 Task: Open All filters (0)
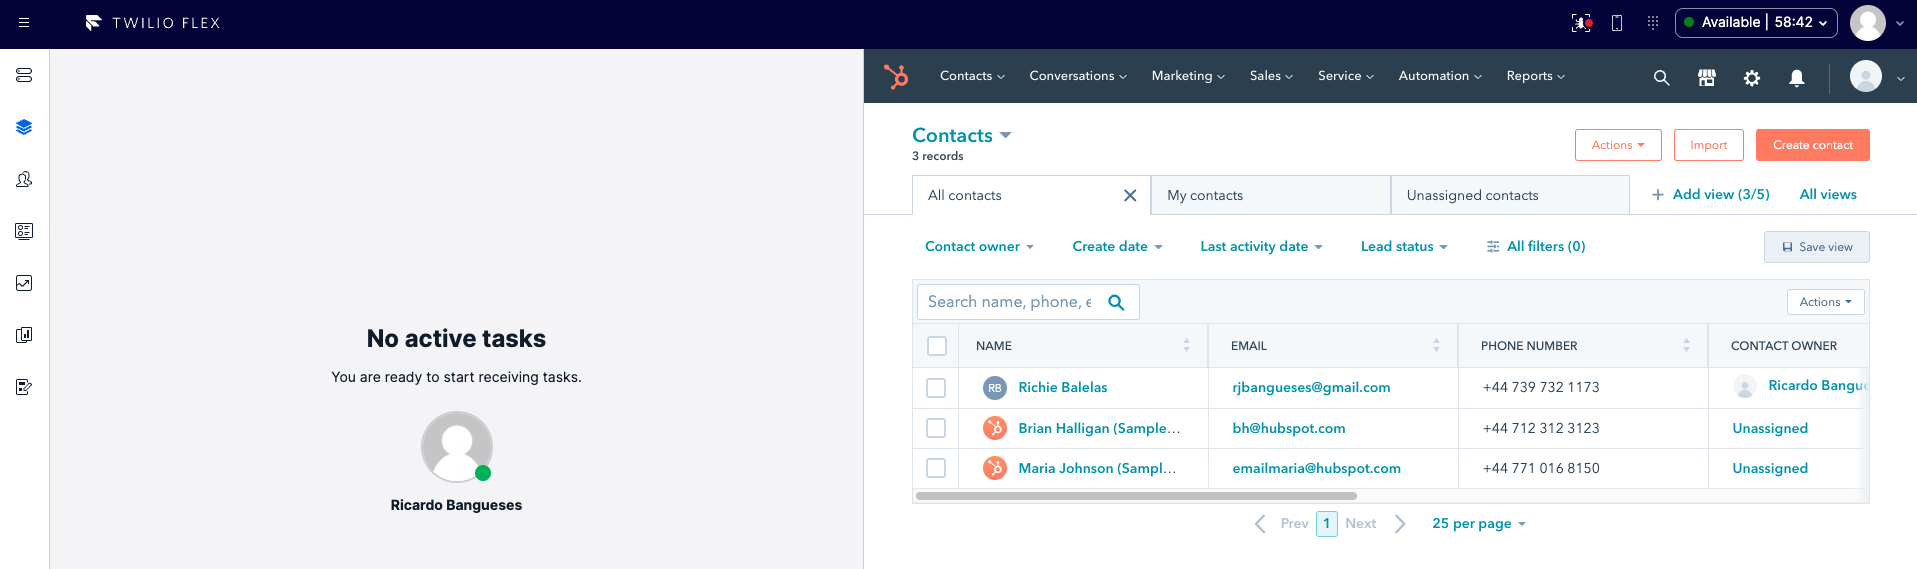[x=1536, y=246]
